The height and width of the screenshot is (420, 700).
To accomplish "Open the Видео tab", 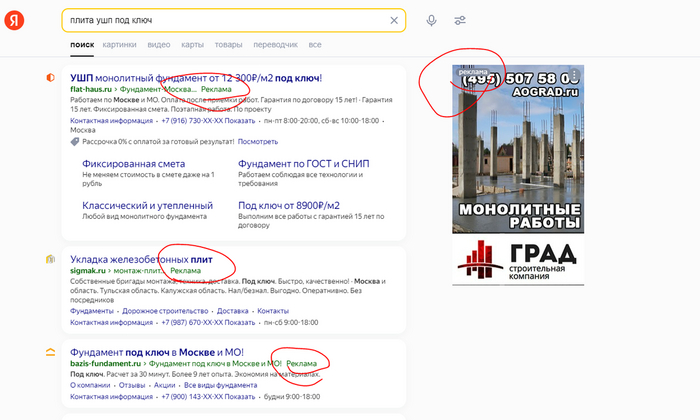I will (158, 45).
